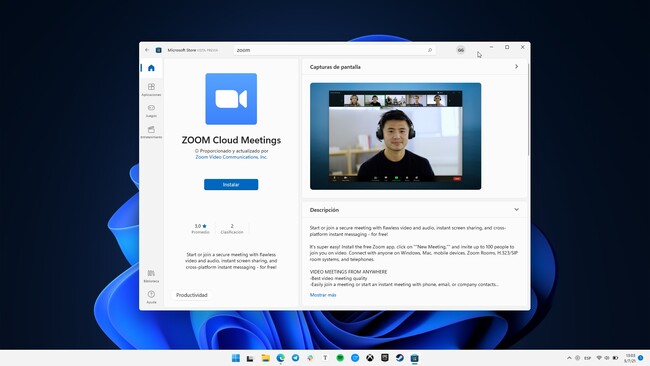Open the Zoom meeting screenshot thumbnail
This screenshot has width=650, height=366.
(395, 136)
